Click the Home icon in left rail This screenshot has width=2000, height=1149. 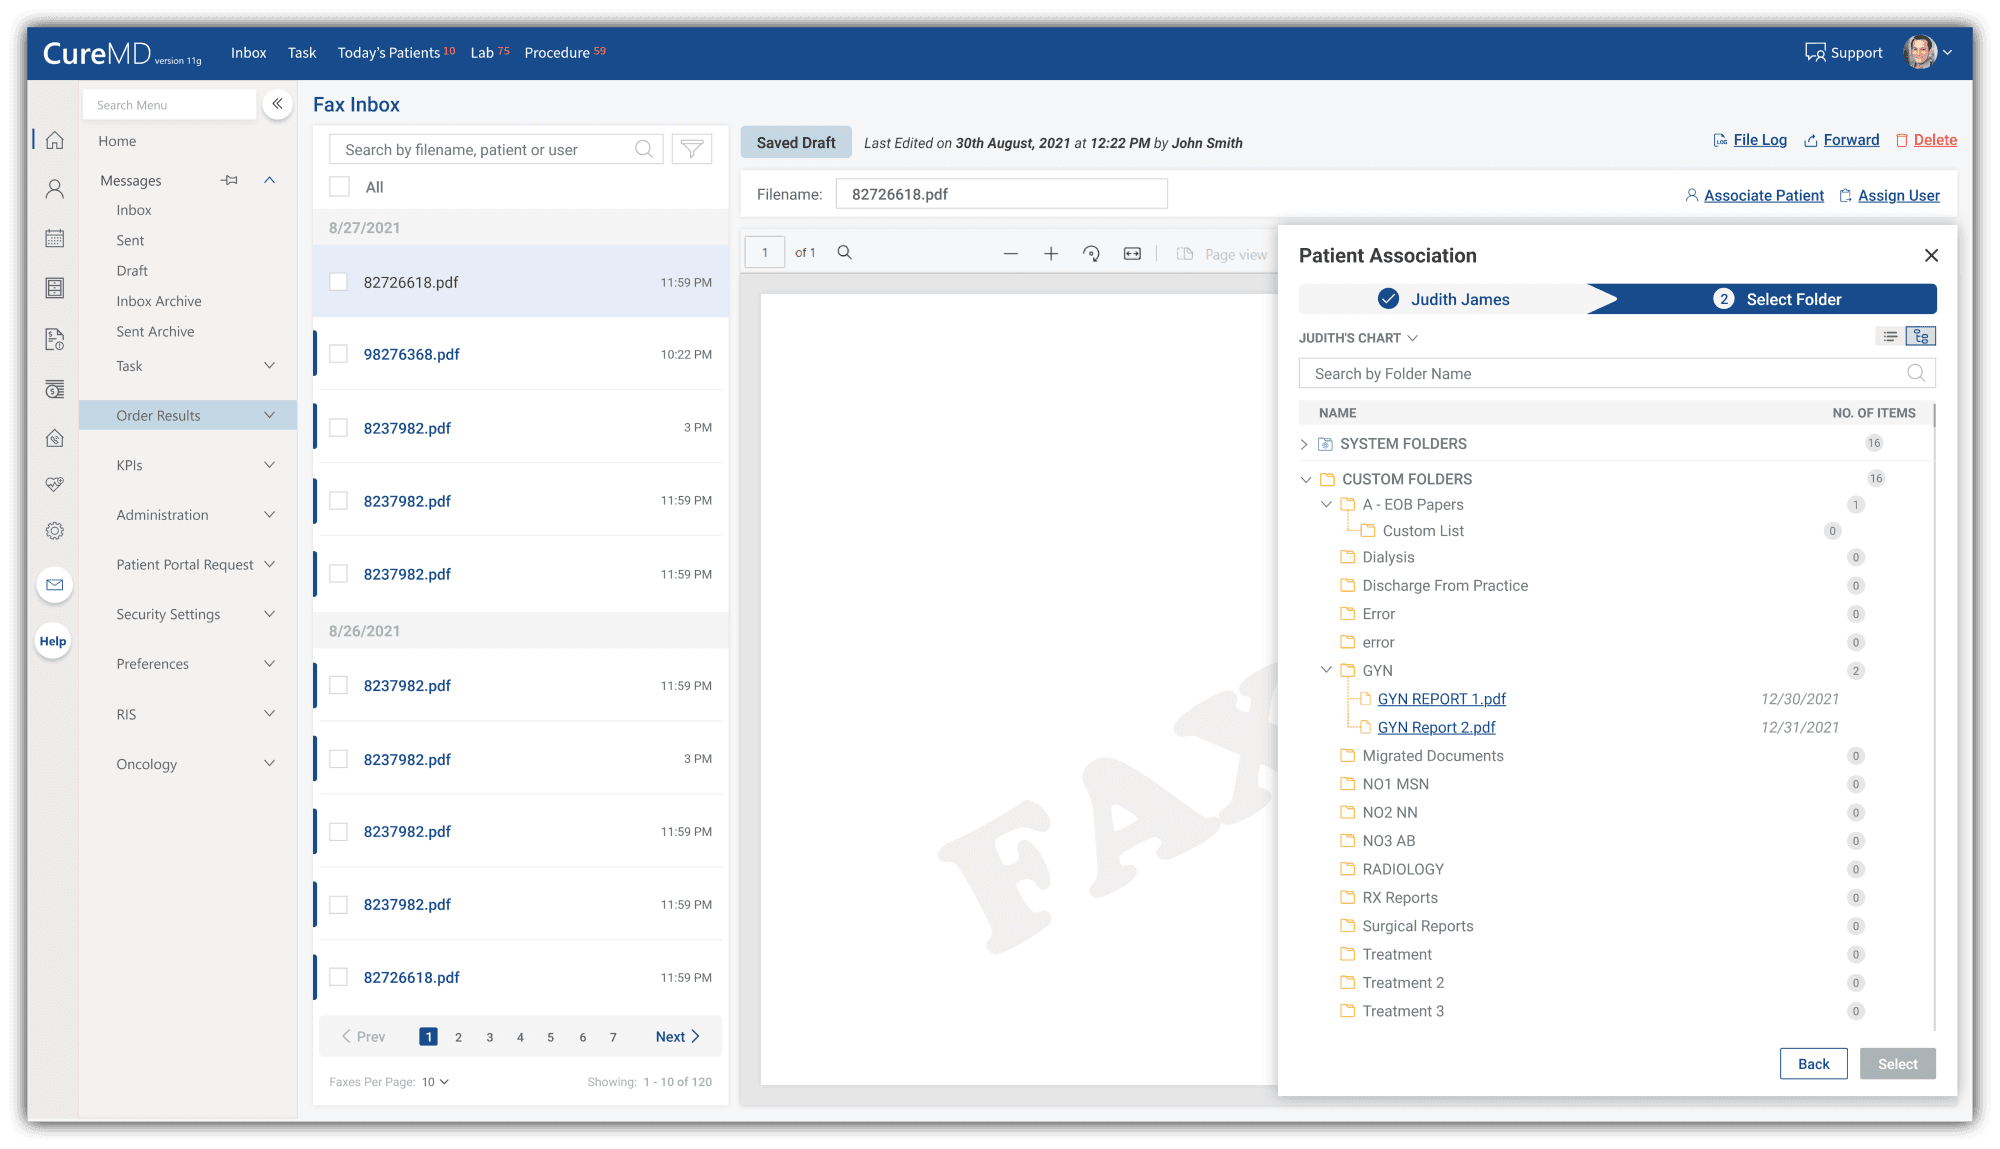point(55,141)
